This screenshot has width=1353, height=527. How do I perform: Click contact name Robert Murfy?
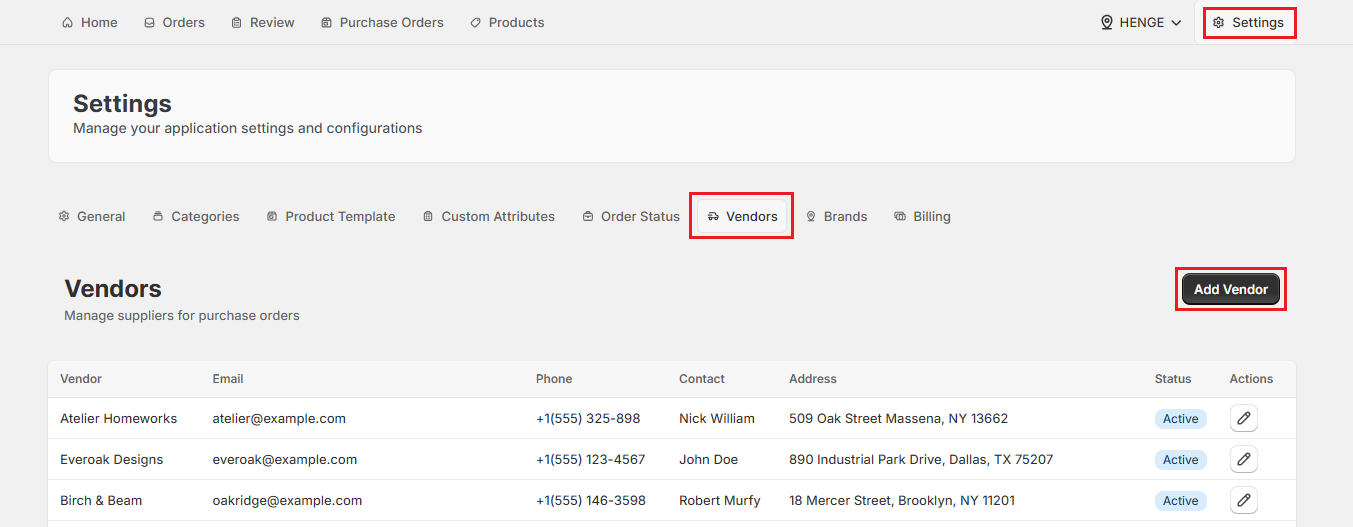tap(720, 500)
